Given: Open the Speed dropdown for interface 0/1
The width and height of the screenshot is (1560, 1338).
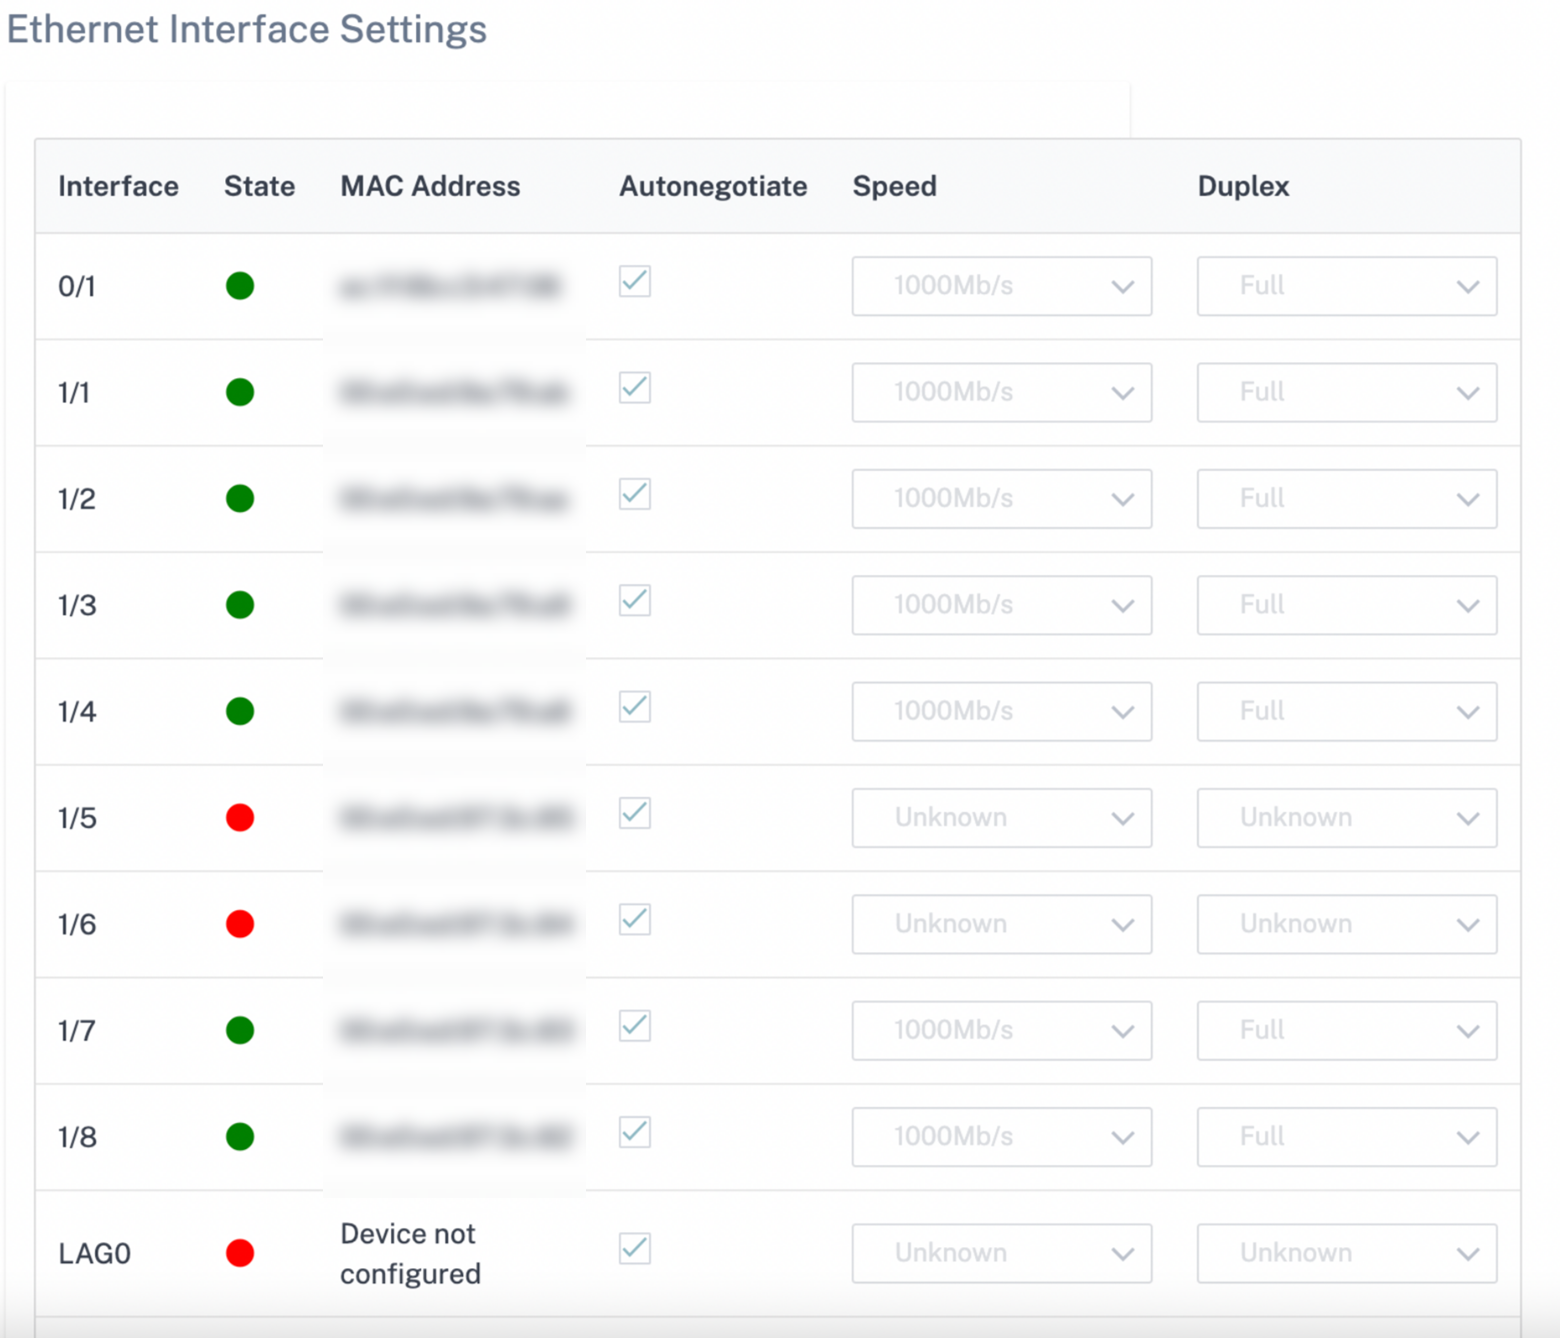Looking at the screenshot, I should (x=1002, y=286).
